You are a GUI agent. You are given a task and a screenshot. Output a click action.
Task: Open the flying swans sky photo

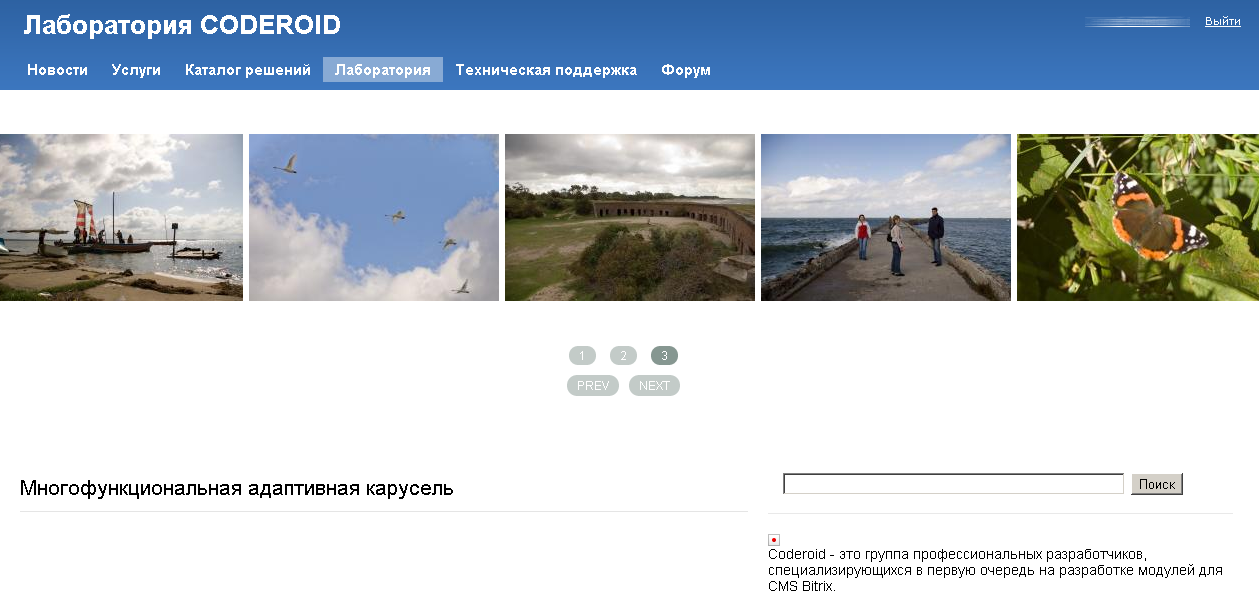point(373,217)
